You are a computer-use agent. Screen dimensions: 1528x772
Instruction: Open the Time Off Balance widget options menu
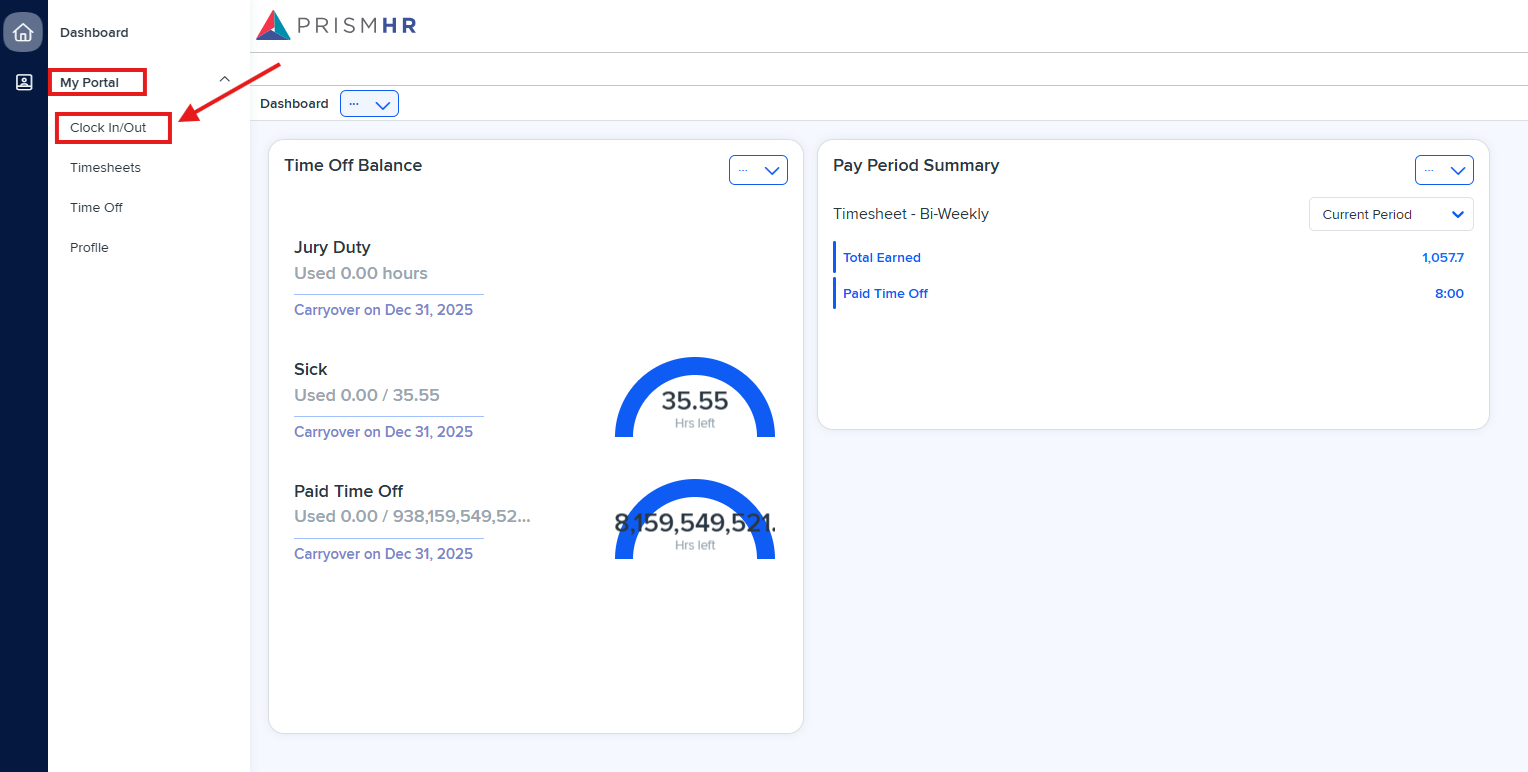click(757, 169)
